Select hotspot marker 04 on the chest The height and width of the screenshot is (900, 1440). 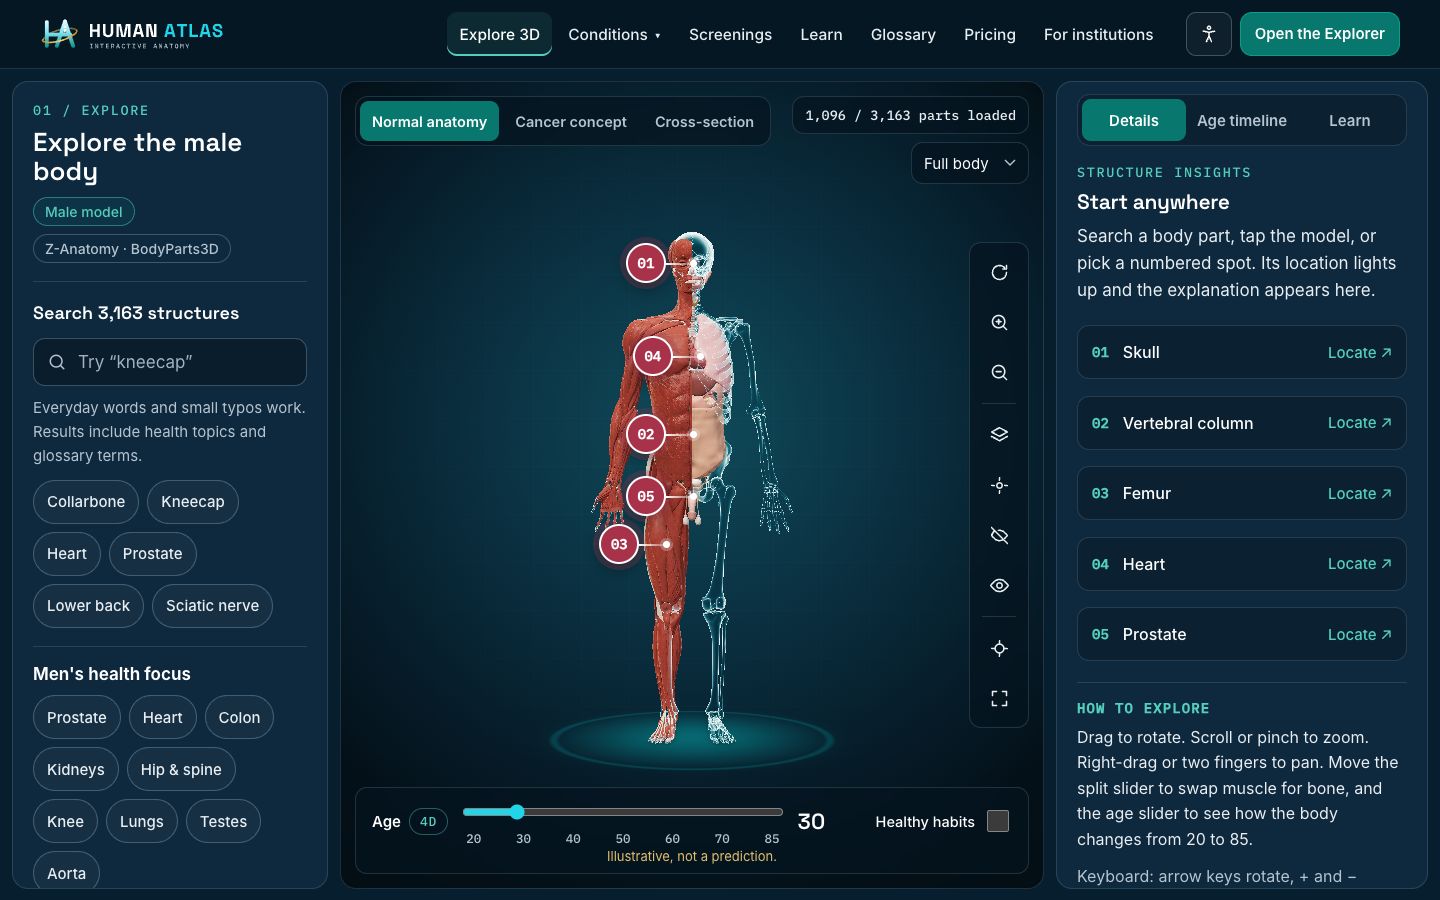pyautogui.click(x=652, y=356)
